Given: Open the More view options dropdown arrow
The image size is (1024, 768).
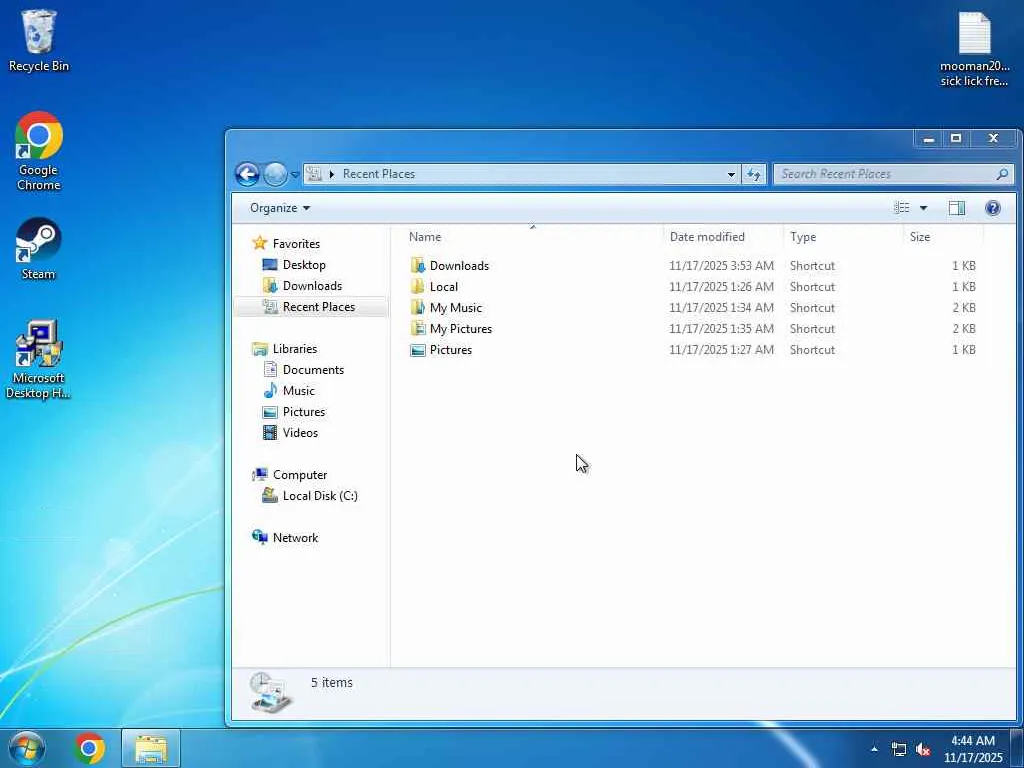Looking at the screenshot, I should [923, 208].
